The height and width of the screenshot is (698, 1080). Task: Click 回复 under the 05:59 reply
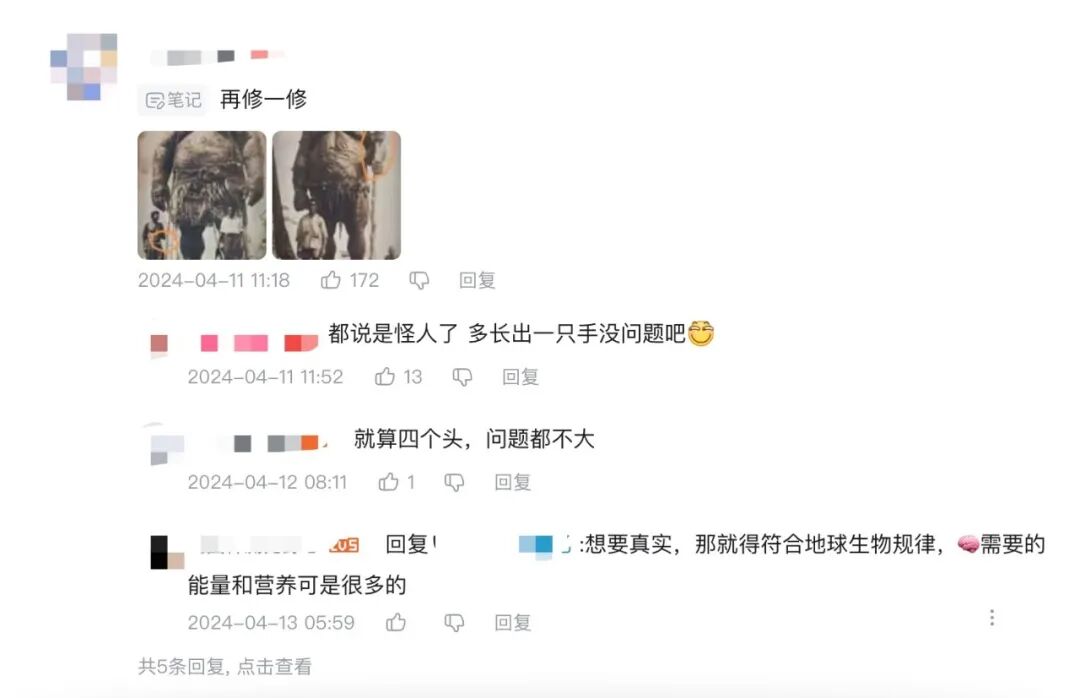[512, 623]
